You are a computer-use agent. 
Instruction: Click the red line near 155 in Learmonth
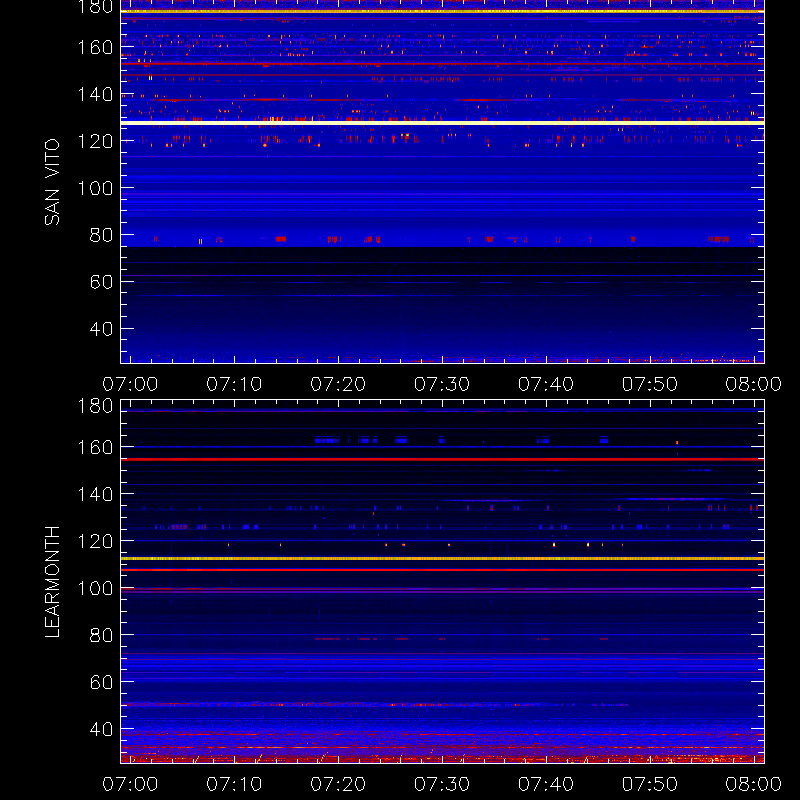pyautogui.click(x=442, y=460)
